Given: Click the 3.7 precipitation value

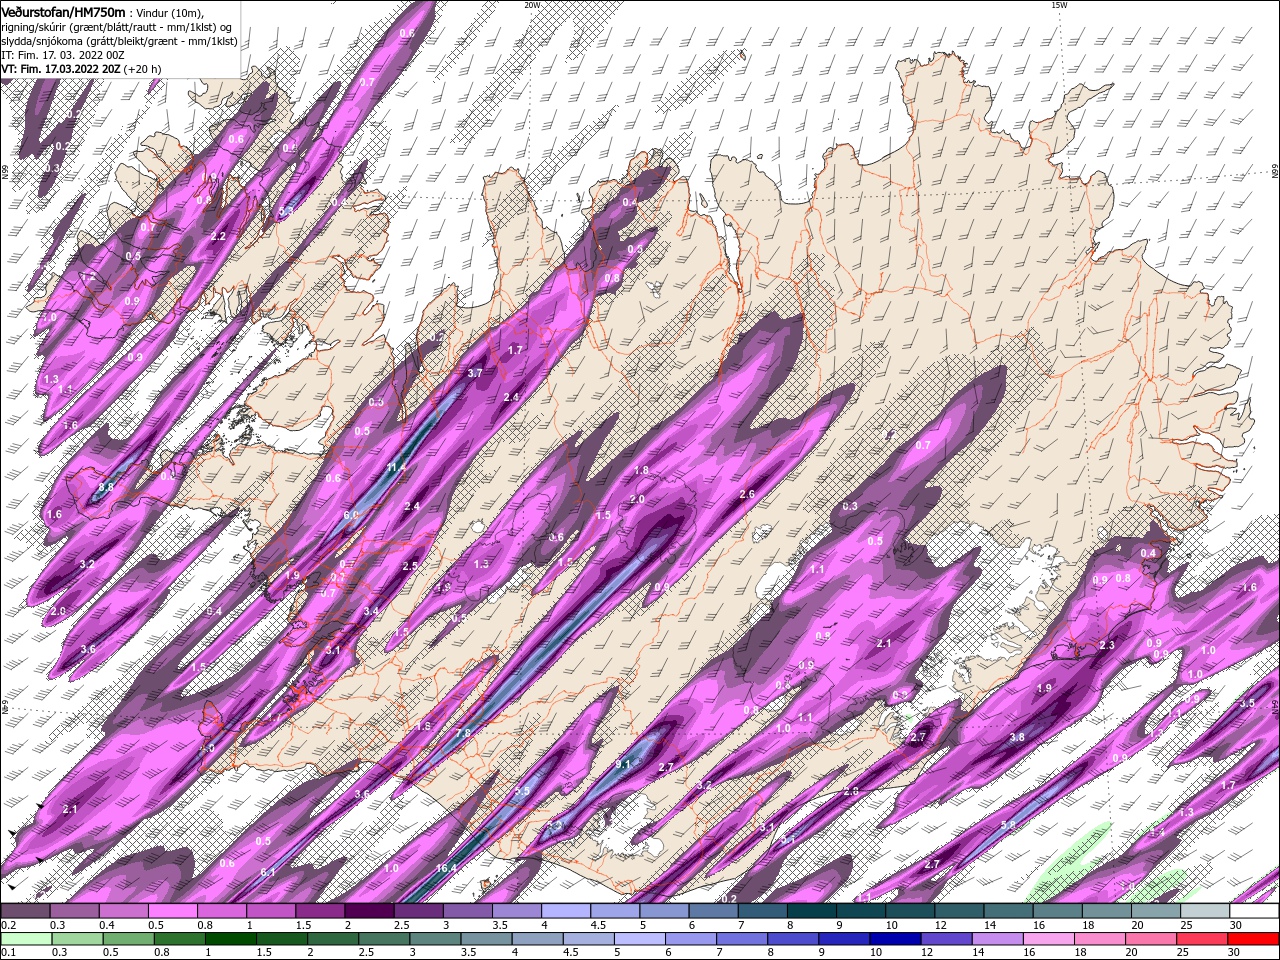Looking at the screenshot, I should 475,373.
